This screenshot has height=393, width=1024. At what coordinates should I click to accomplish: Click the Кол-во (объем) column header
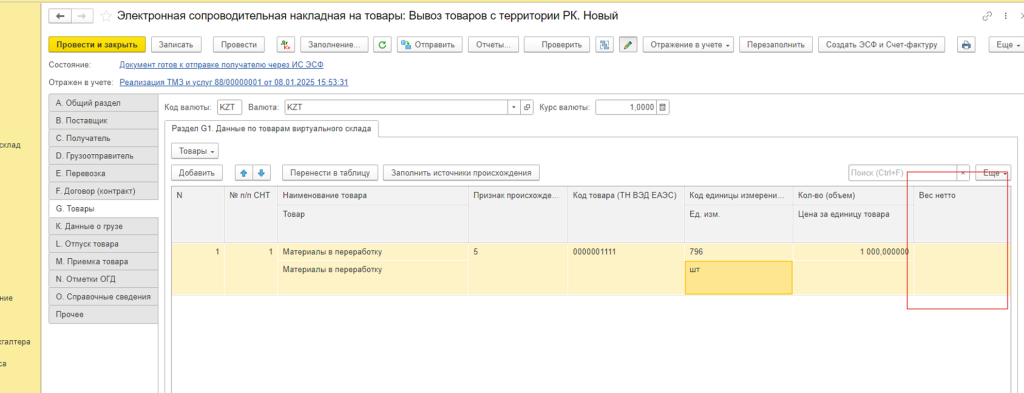click(x=853, y=195)
